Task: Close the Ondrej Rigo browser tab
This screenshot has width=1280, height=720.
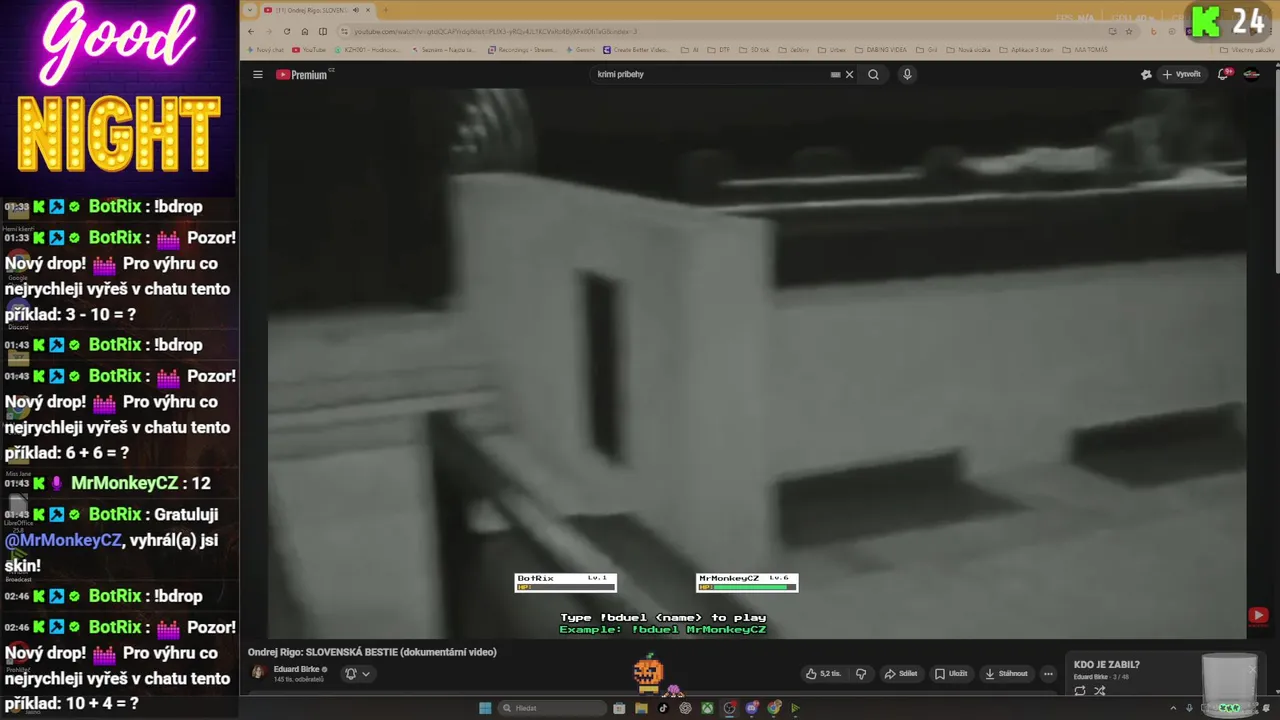Action: coord(368,10)
